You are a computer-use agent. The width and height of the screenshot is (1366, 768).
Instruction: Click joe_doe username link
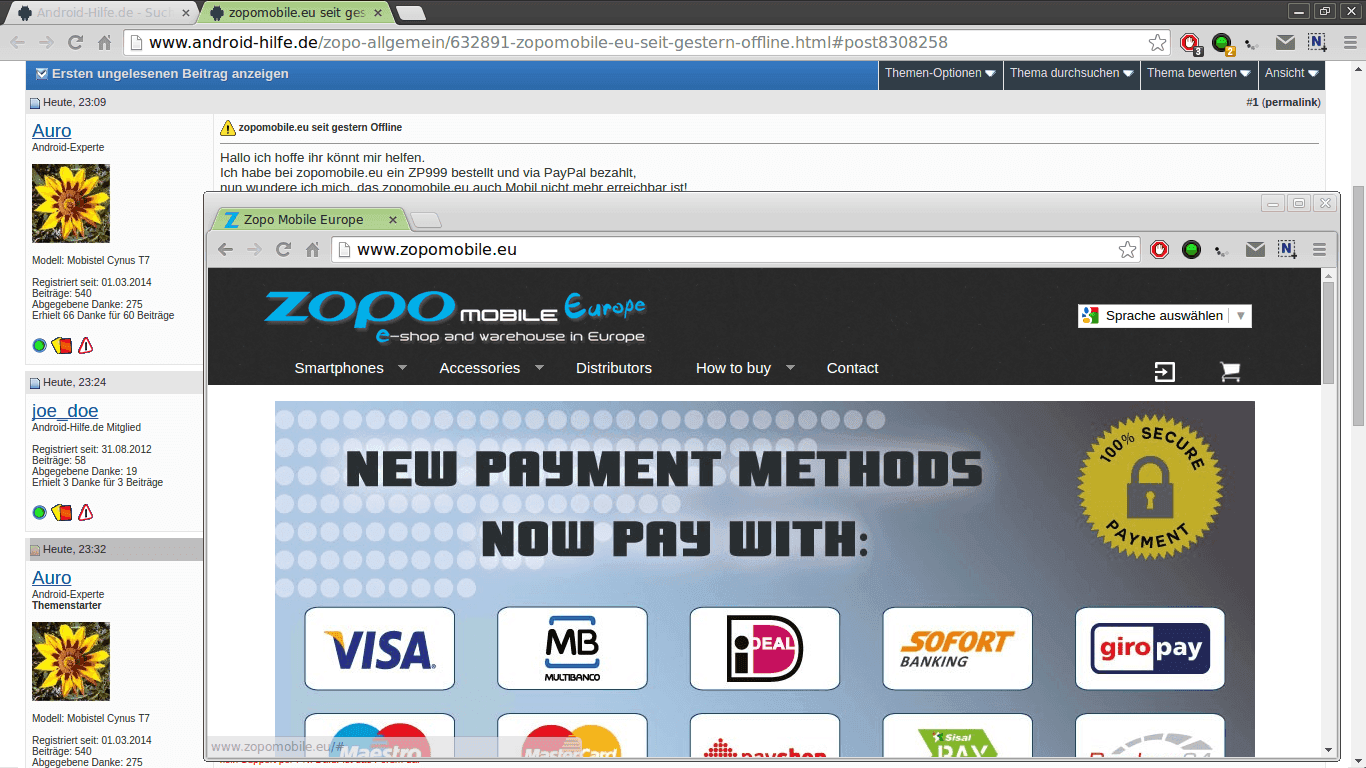point(65,411)
